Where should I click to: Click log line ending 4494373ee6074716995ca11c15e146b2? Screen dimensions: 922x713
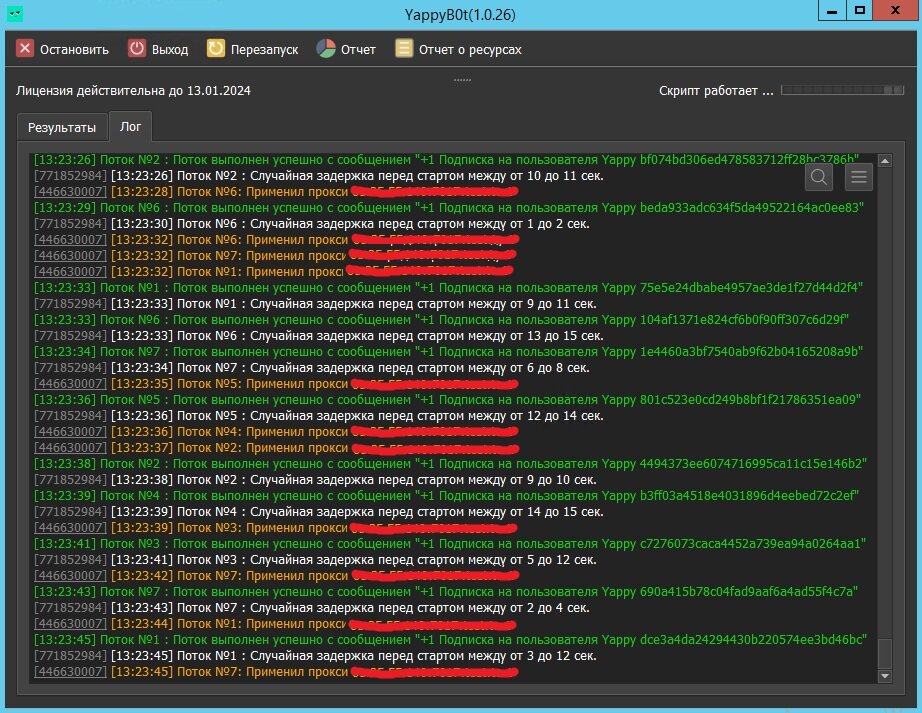(450, 464)
